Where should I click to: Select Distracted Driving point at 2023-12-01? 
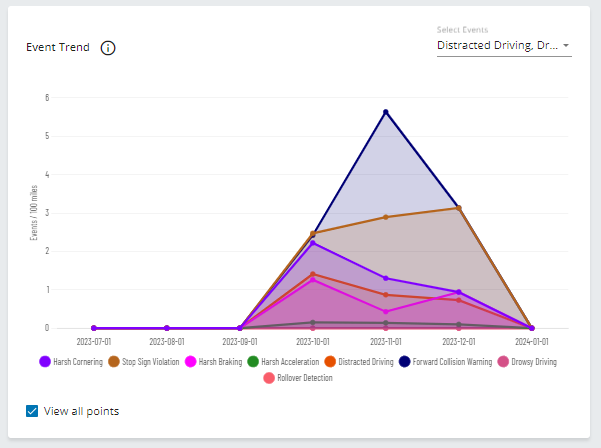coord(459,300)
